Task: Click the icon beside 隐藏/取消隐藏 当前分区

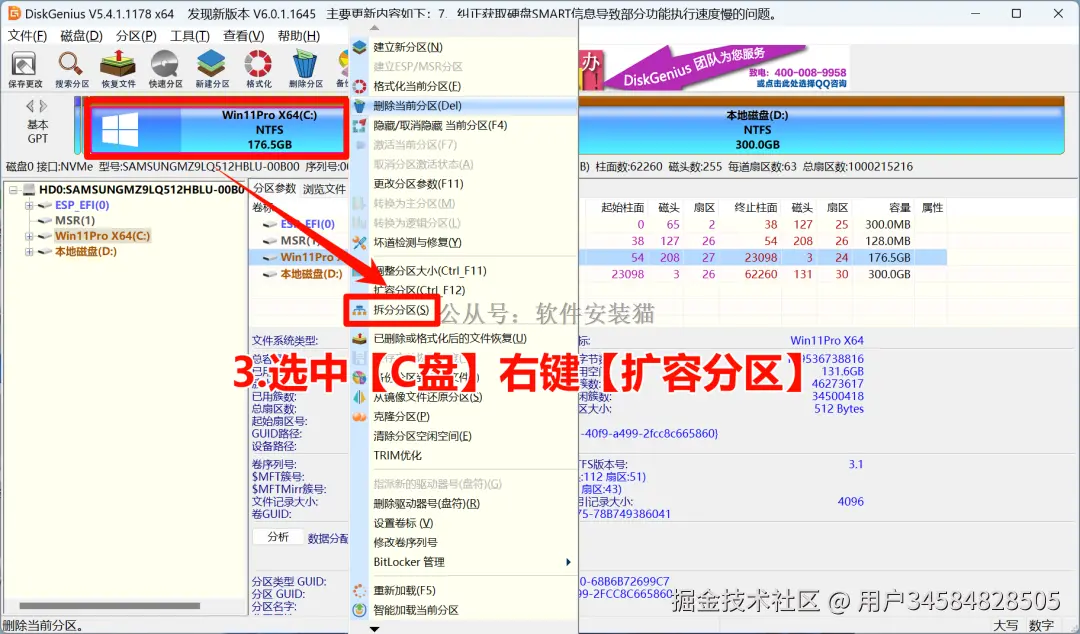Action: pos(360,125)
